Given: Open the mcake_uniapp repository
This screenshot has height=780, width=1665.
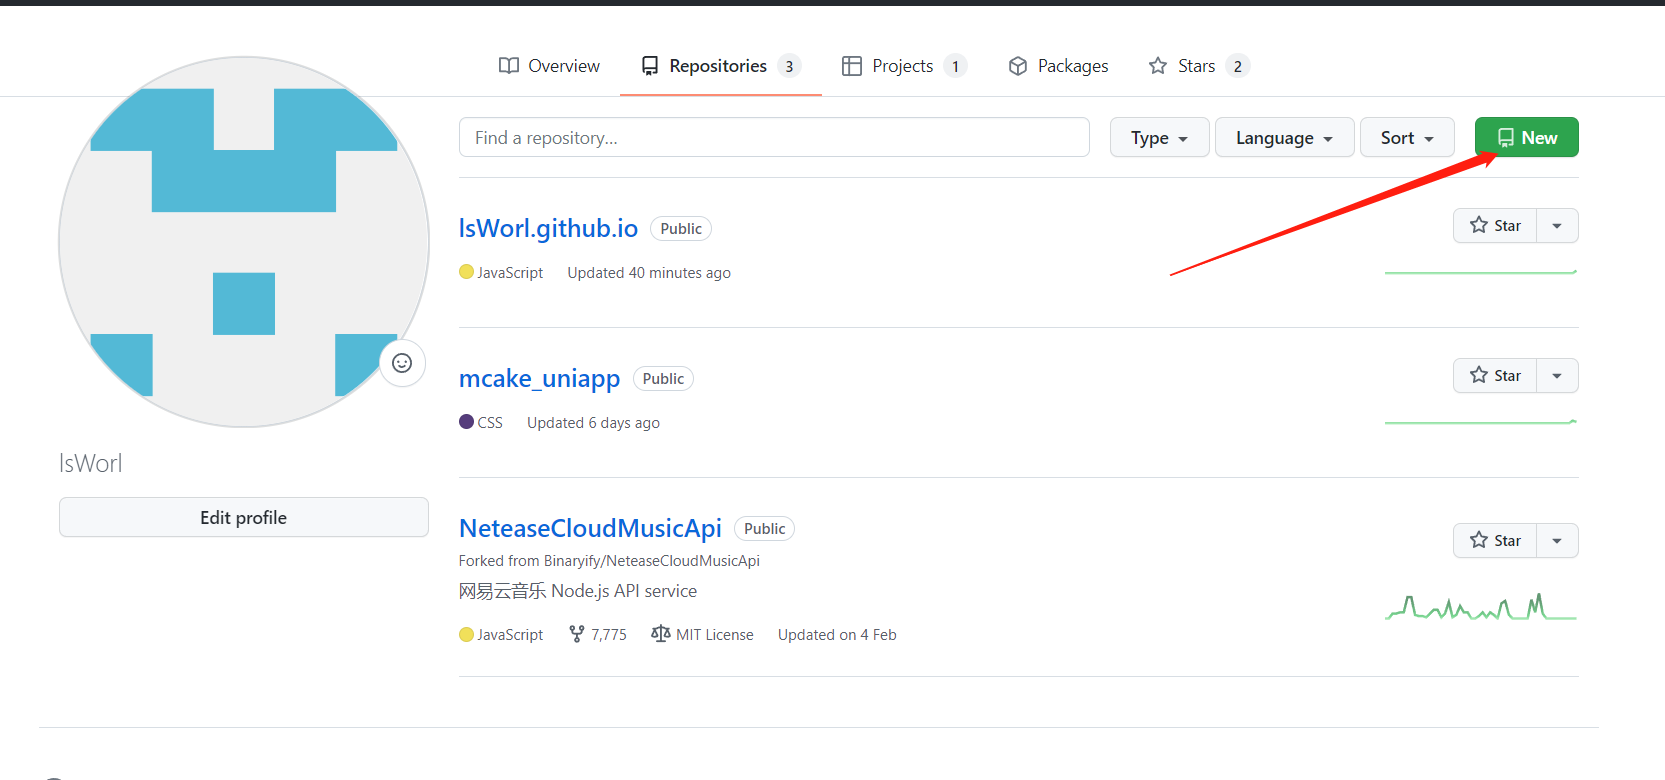Looking at the screenshot, I should tap(539, 378).
